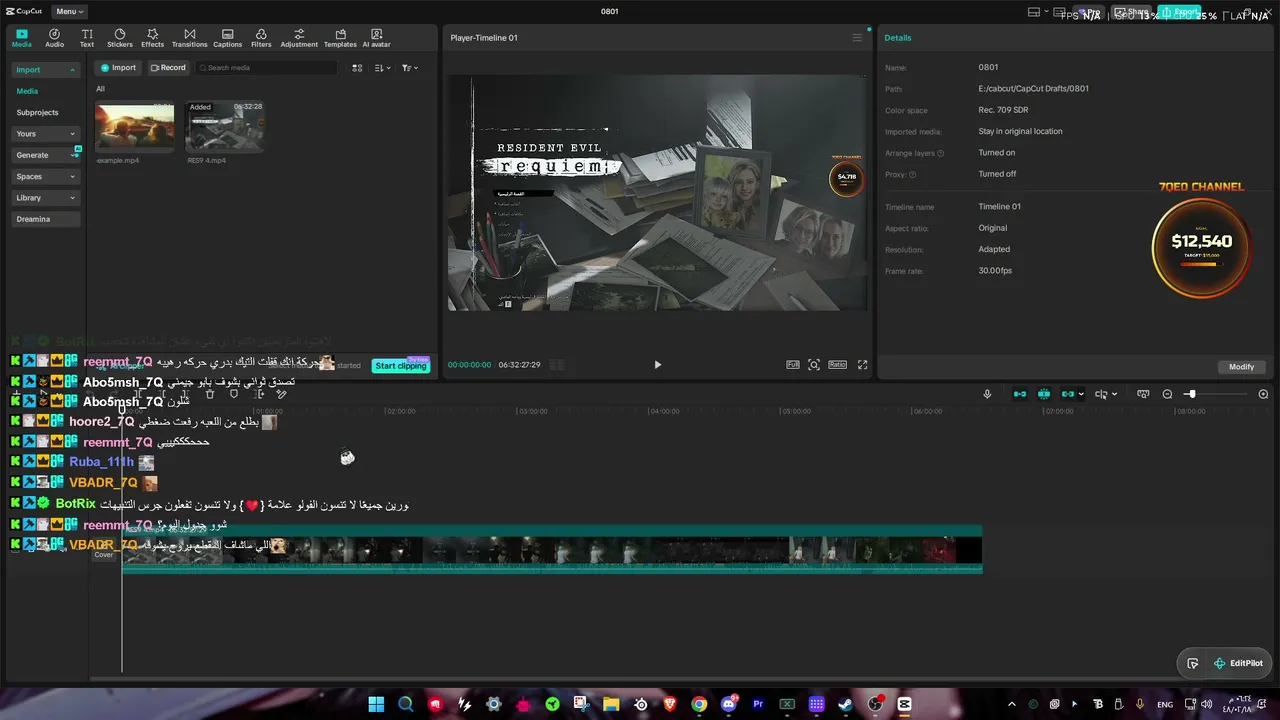
Task: Click the Record button
Action: coord(168,68)
